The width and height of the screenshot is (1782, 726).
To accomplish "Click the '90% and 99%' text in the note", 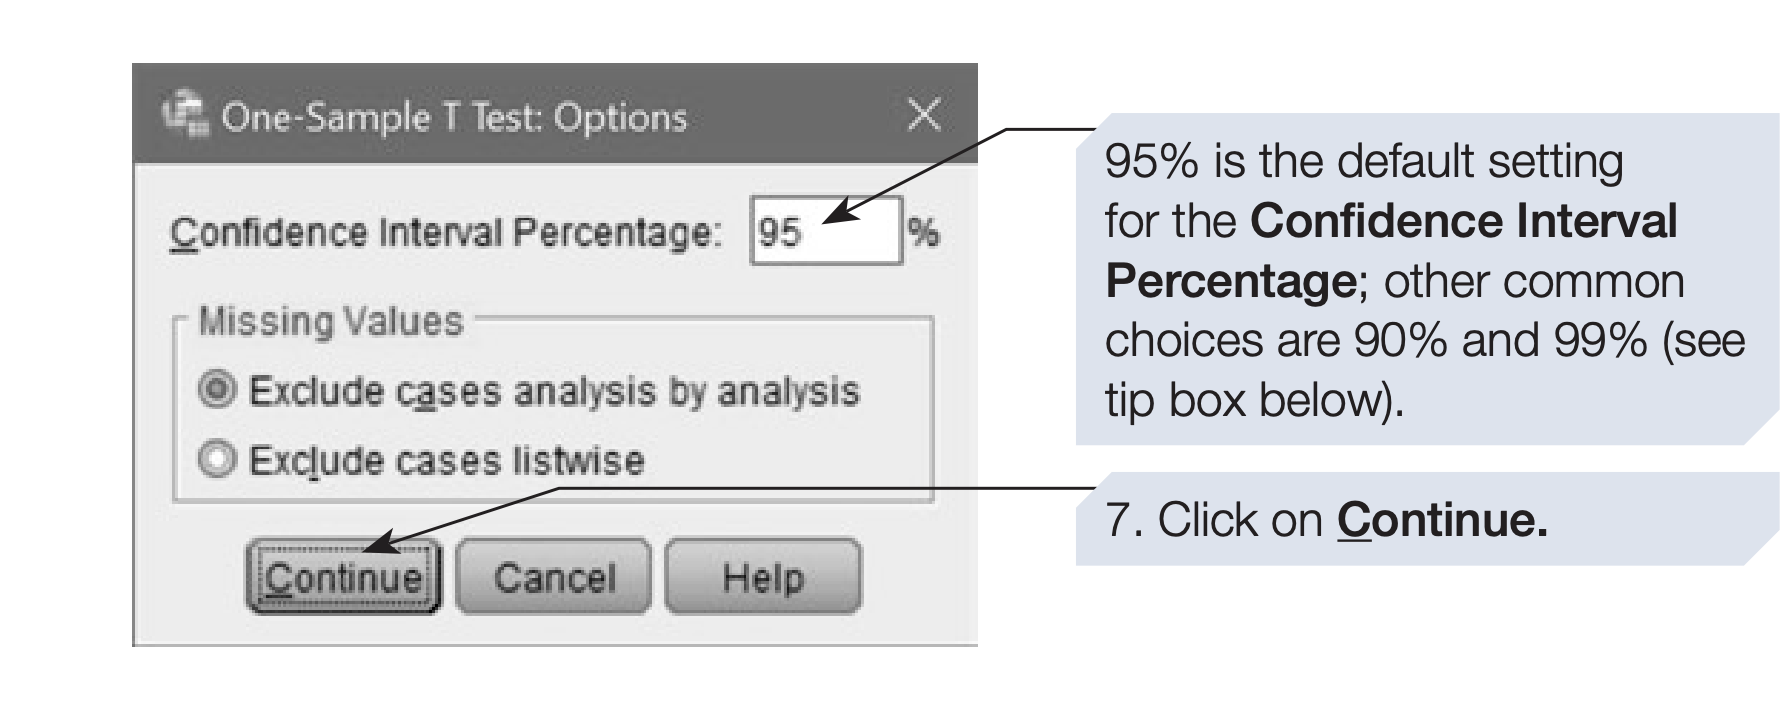I will (x=1500, y=341).
